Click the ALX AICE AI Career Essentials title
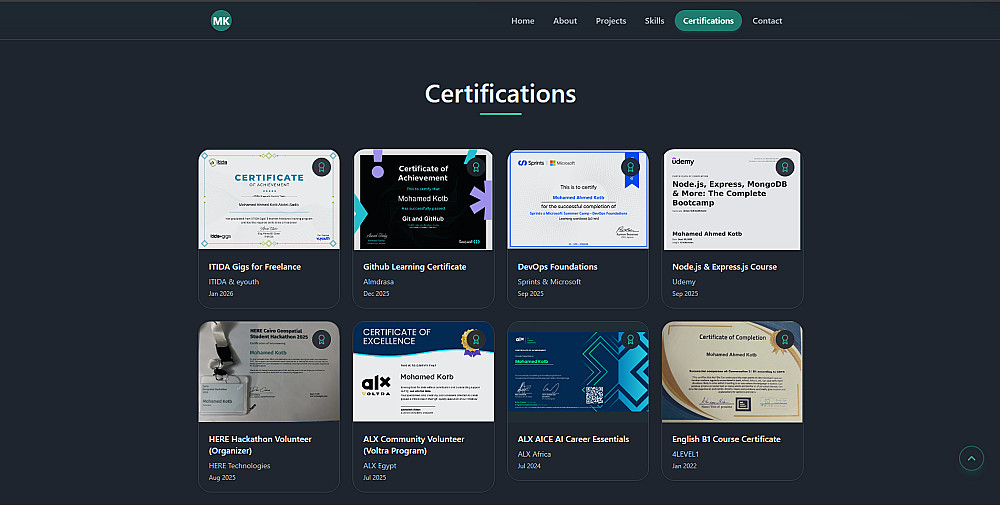 573,439
